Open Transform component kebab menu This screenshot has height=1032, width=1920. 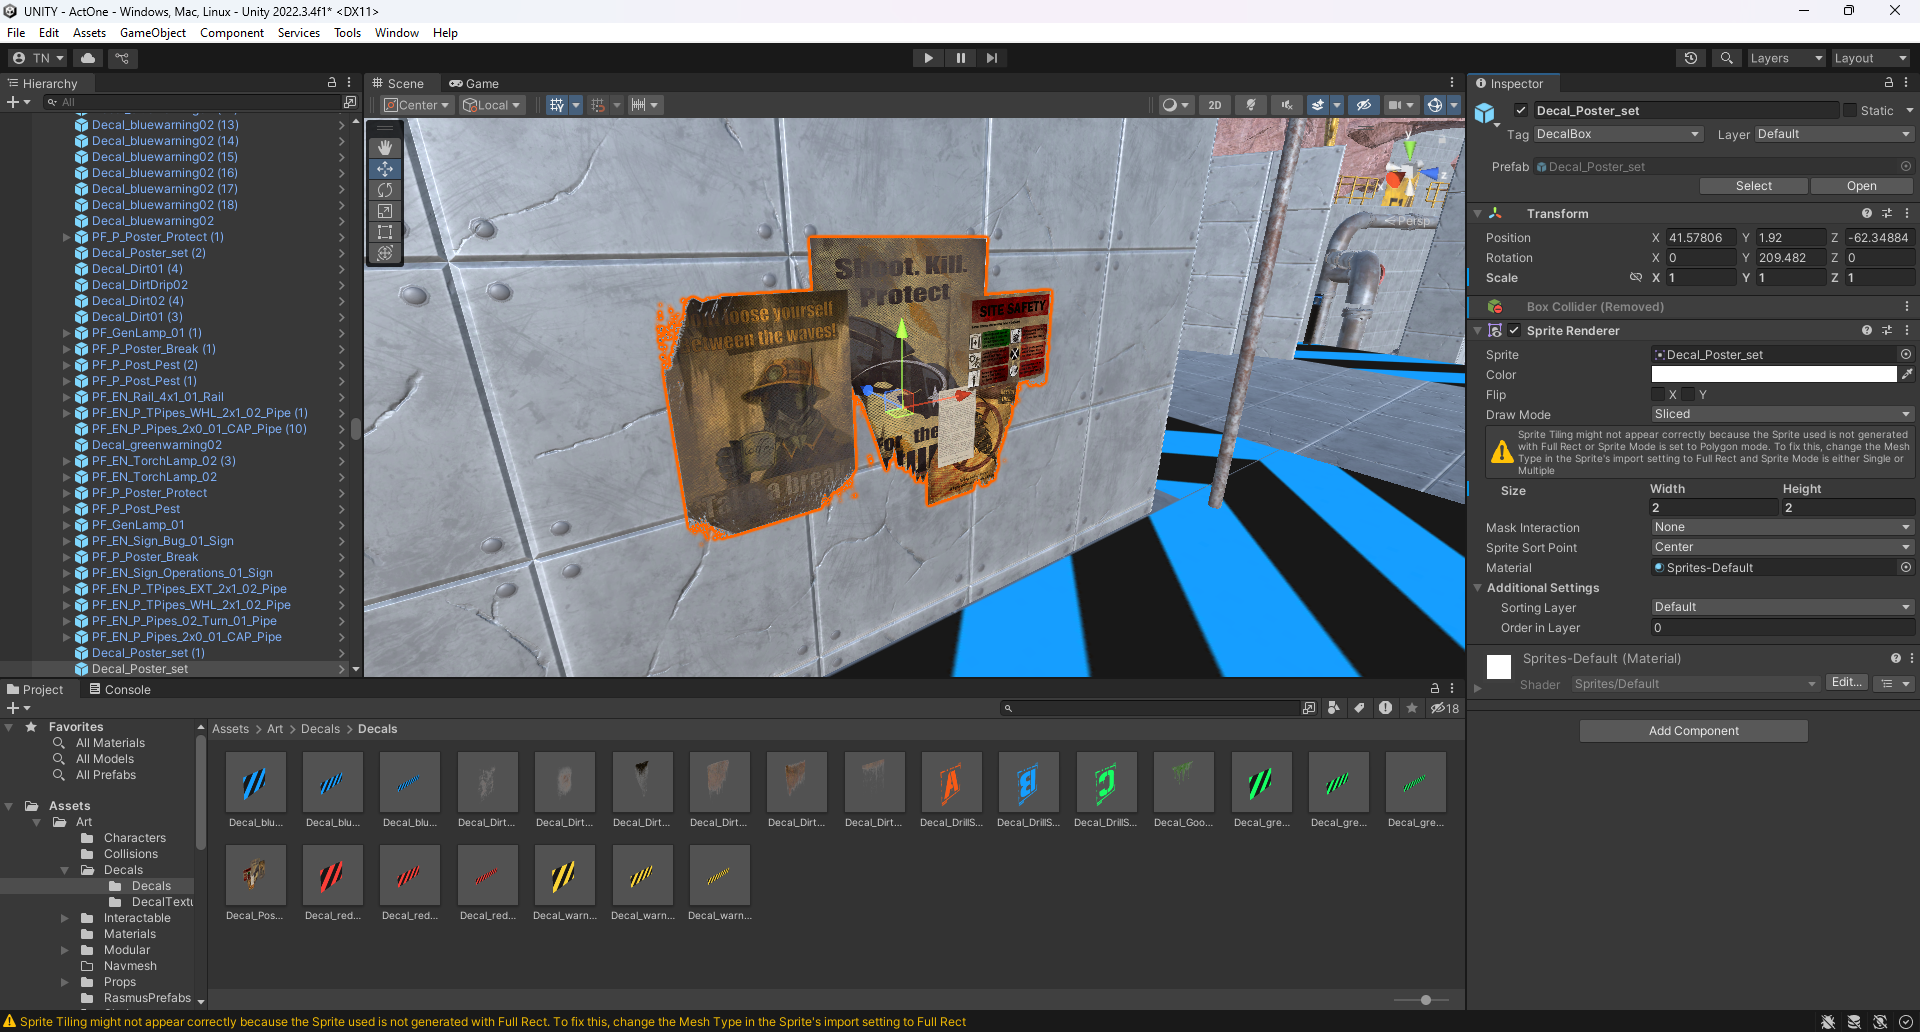[1907, 213]
